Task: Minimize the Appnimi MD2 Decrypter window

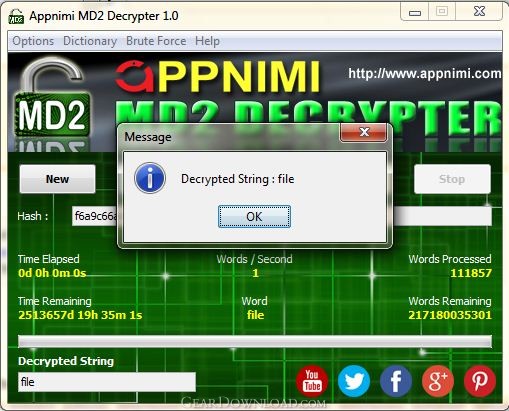Action: click(415, 13)
